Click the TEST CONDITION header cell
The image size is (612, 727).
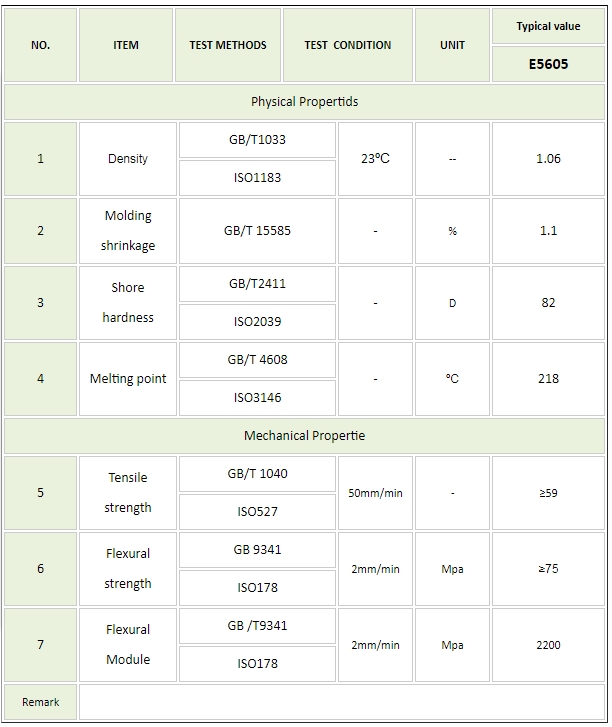(347, 45)
